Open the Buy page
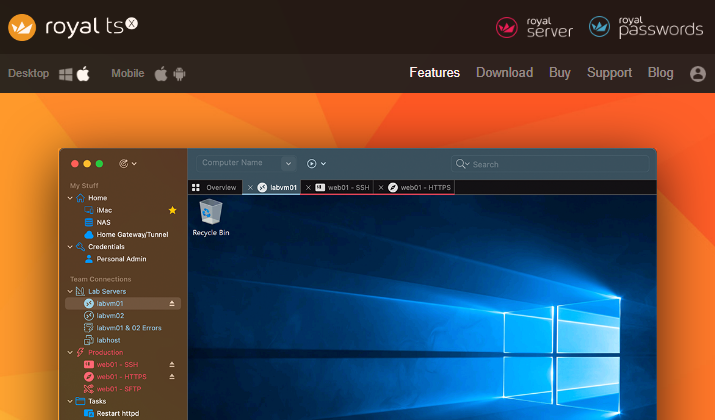This screenshot has width=715, height=420. point(560,73)
